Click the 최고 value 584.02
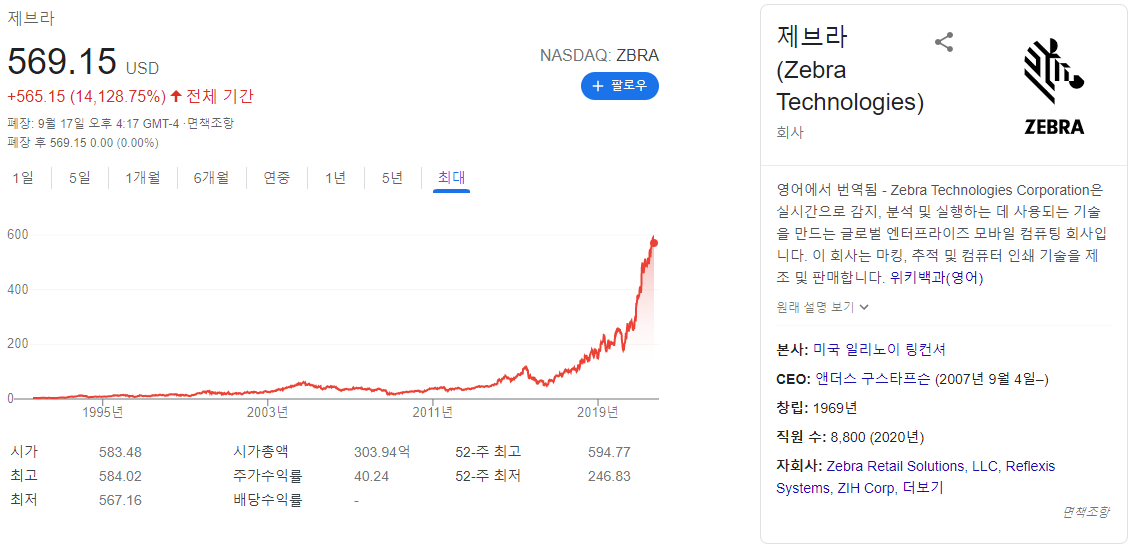Image resolution: width=1133 pixels, height=548 pixels. pos(120,476)
